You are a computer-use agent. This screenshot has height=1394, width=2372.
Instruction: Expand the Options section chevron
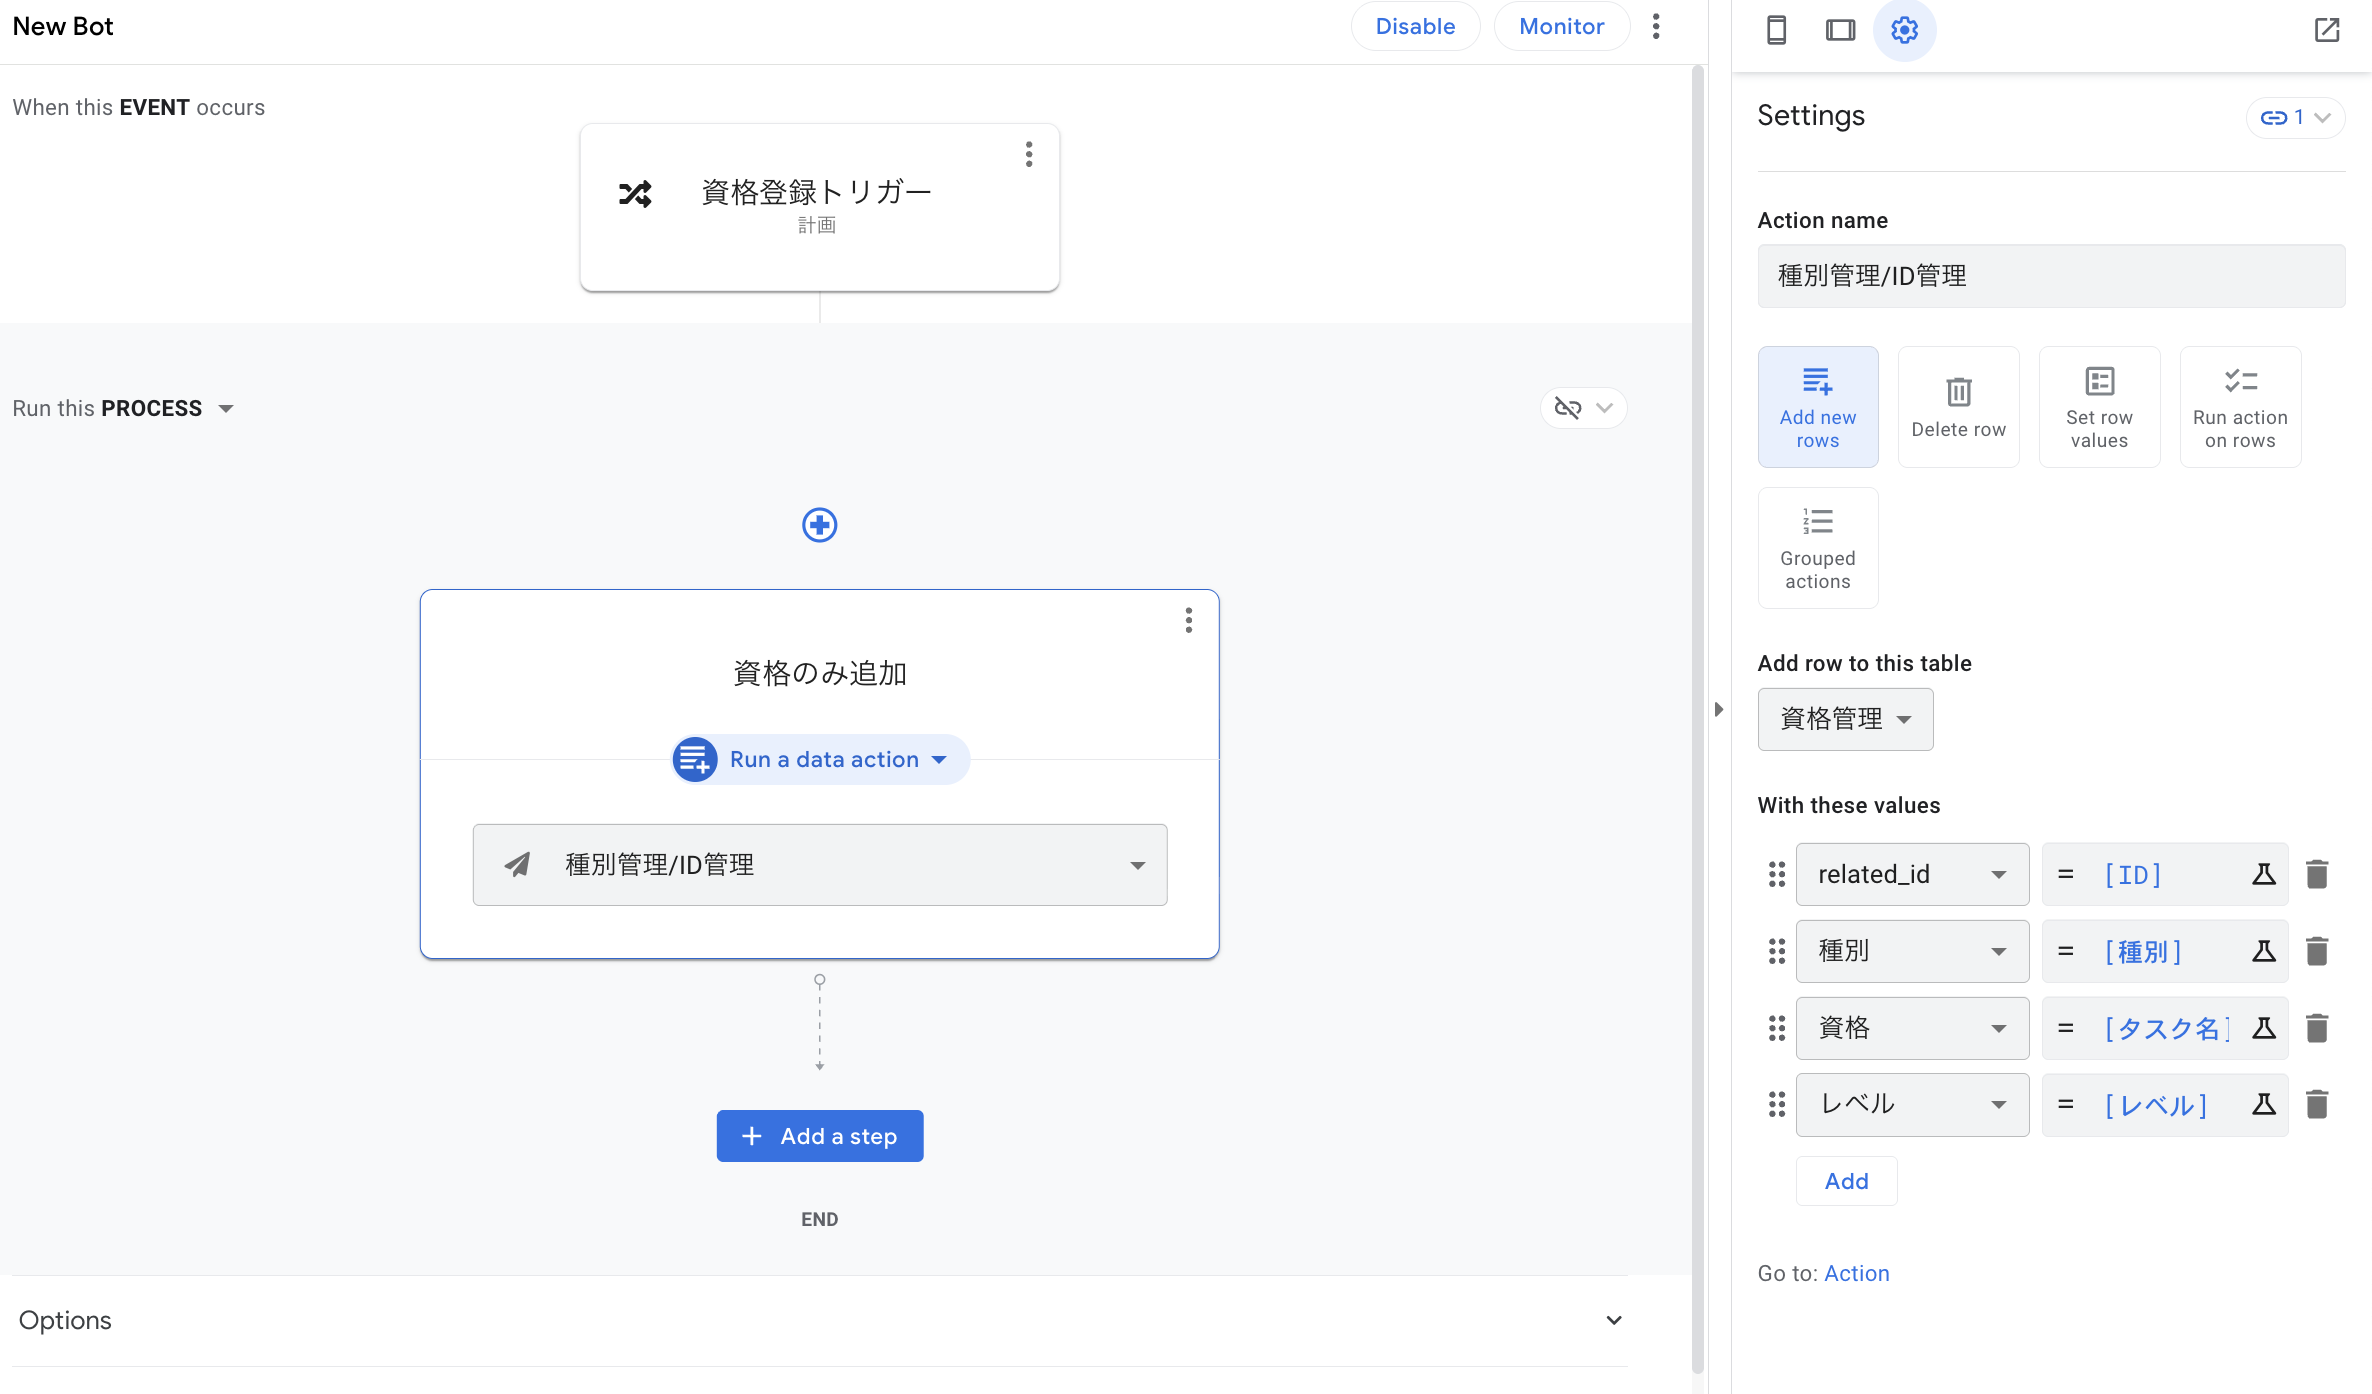[x=1613, y=1320]
